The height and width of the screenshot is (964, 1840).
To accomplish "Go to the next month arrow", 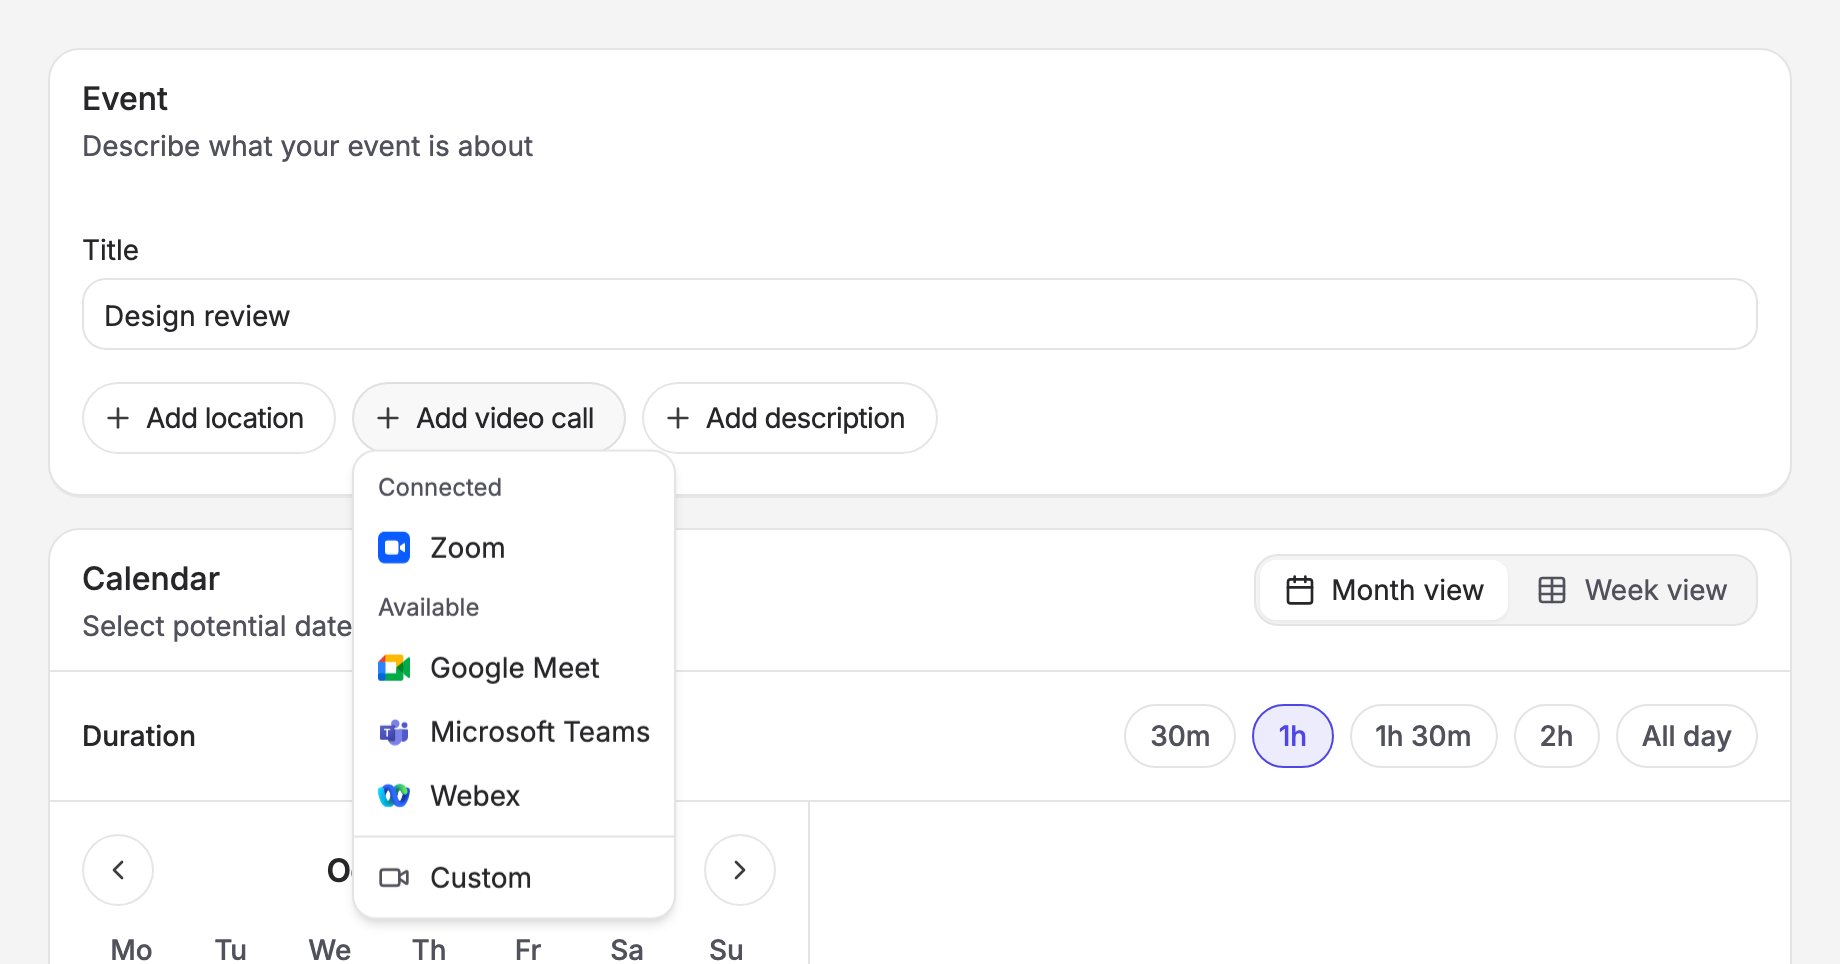I will [x=740, y=870].
